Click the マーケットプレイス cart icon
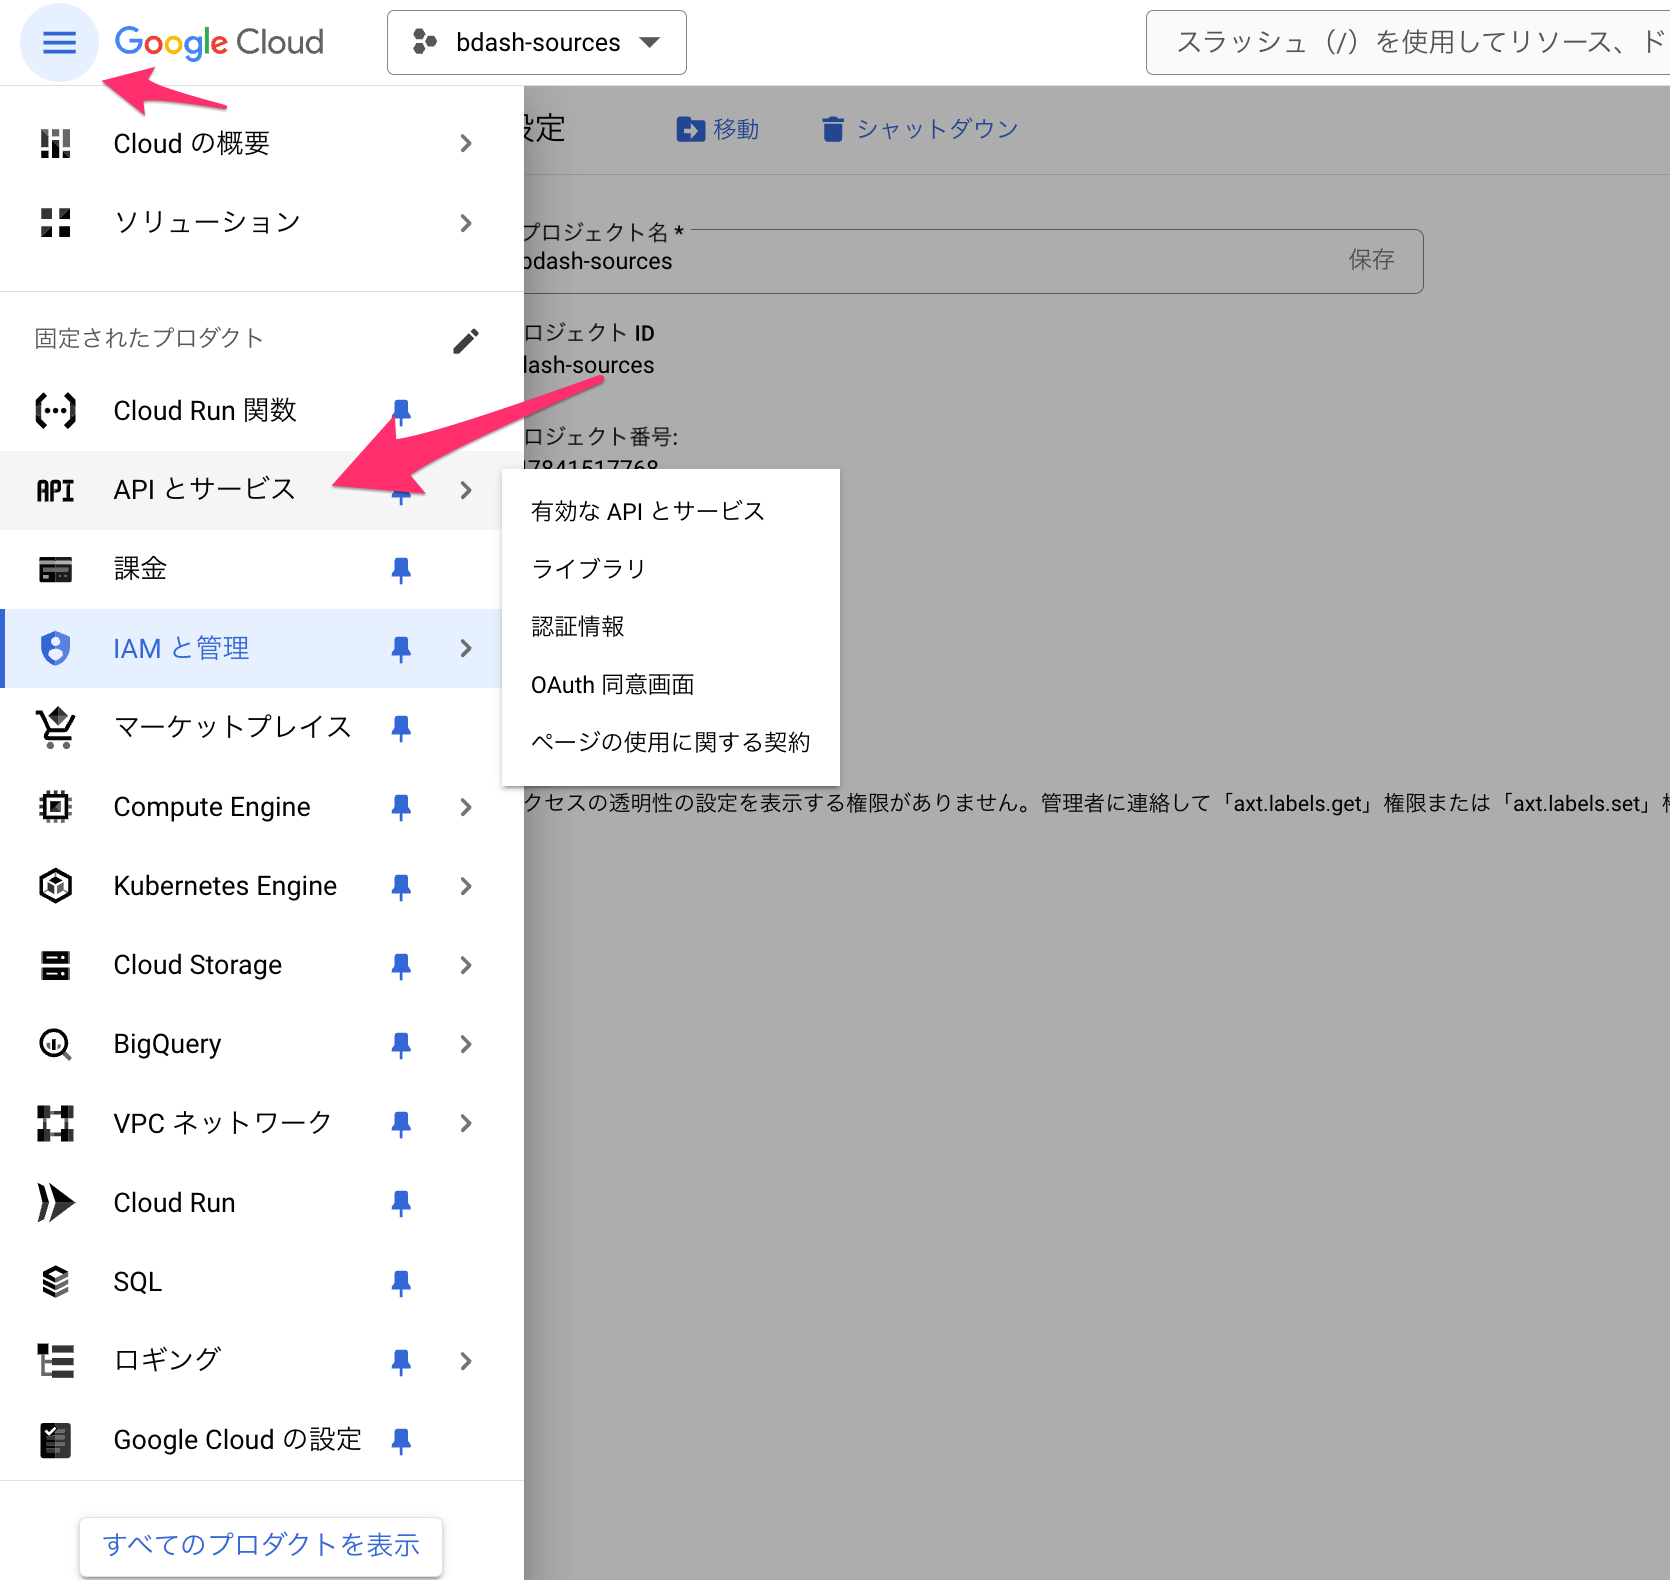This screenshot has height=1580, width=1670. pyautogui.click(x=55, y=727)
